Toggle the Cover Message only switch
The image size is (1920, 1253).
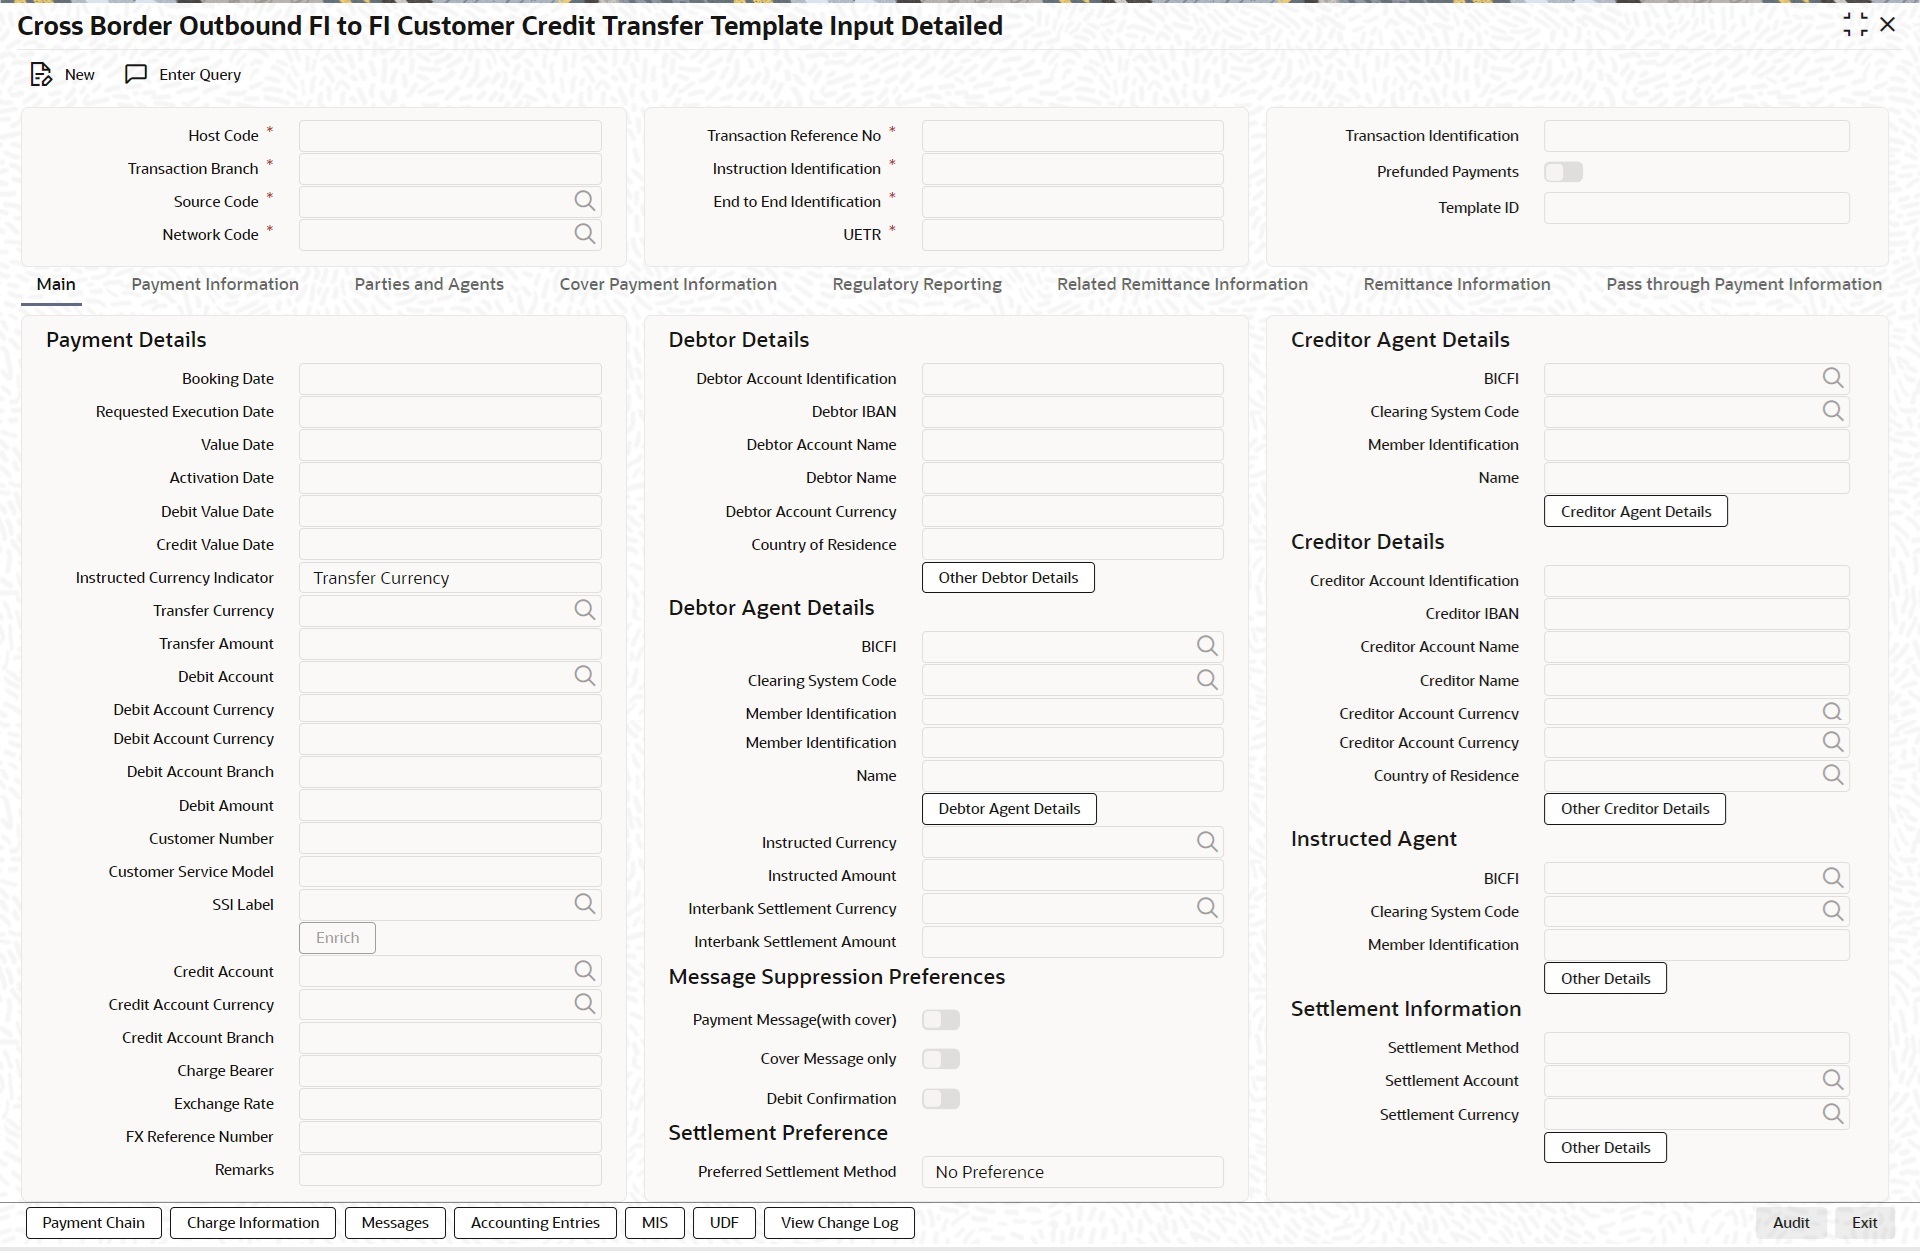tap(940, 1059)
